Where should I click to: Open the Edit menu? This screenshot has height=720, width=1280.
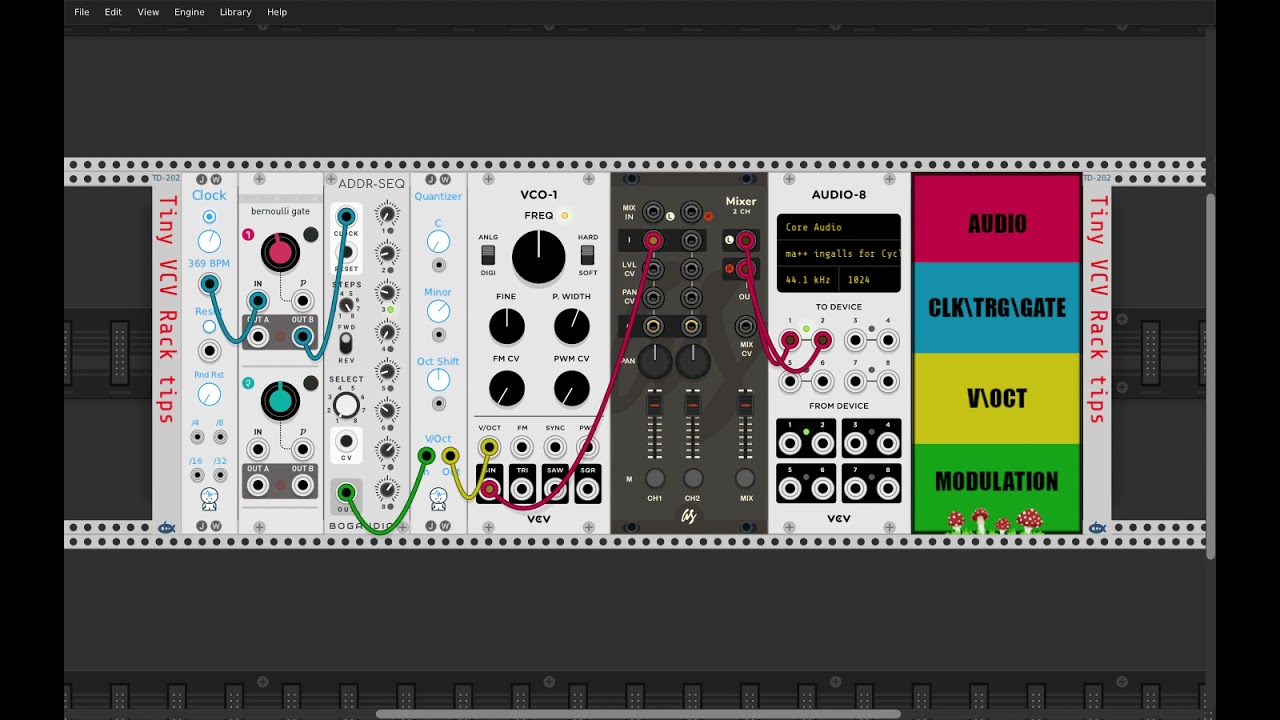coord(113,12)
